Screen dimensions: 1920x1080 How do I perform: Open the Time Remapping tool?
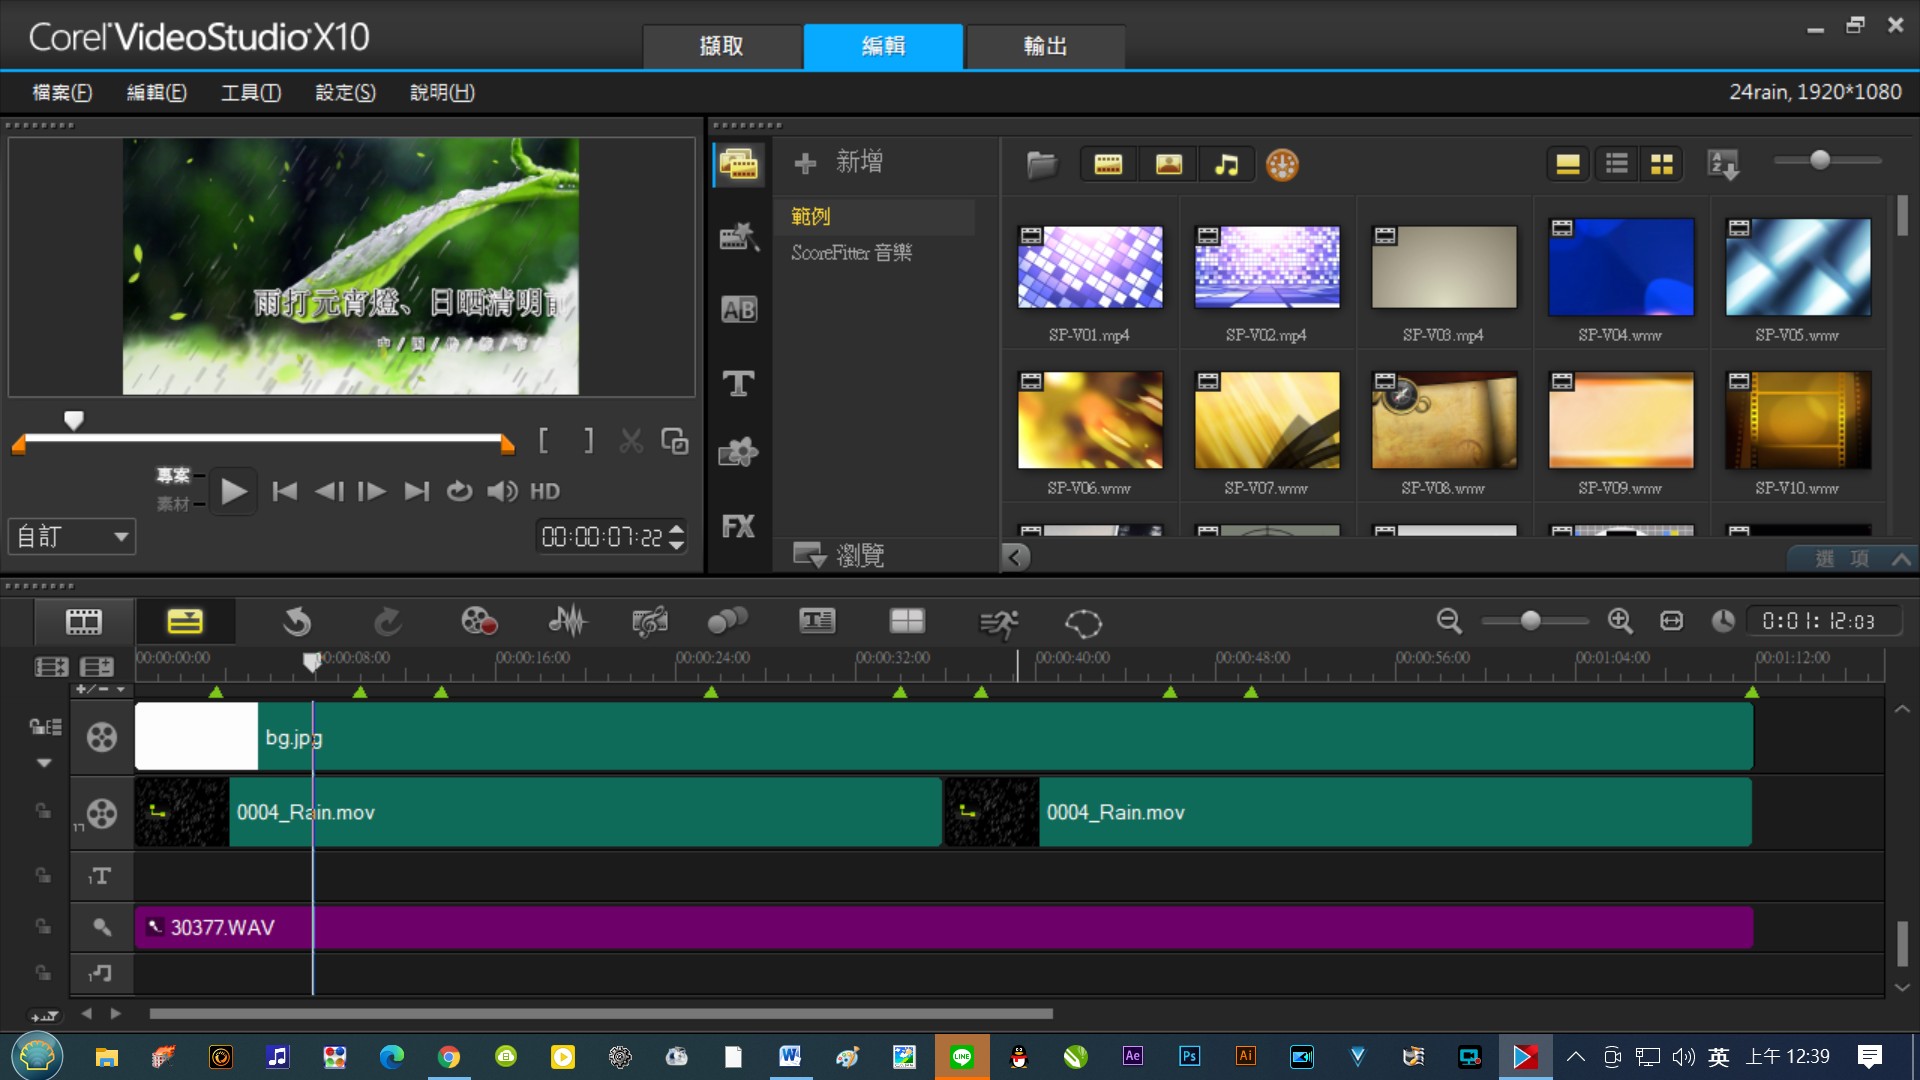(x=998, y=624)
